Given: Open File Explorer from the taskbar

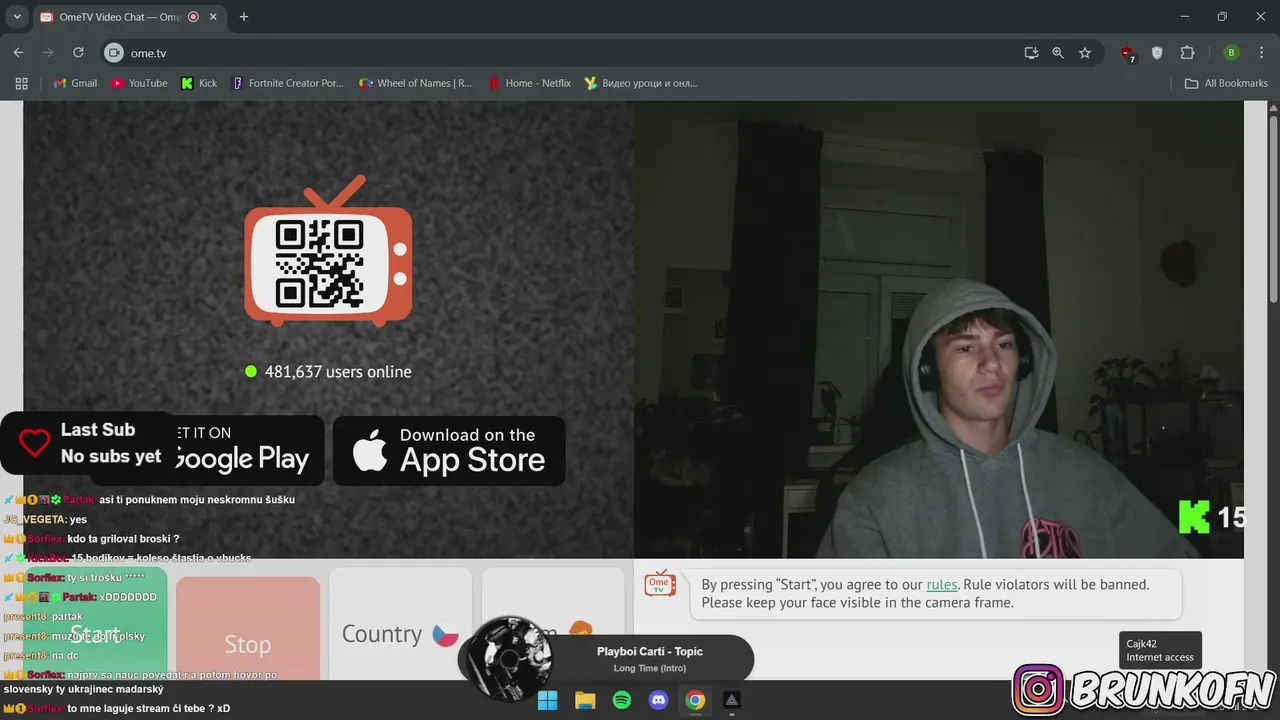Looking at the screenshot, I should click(x=585, y=700).
